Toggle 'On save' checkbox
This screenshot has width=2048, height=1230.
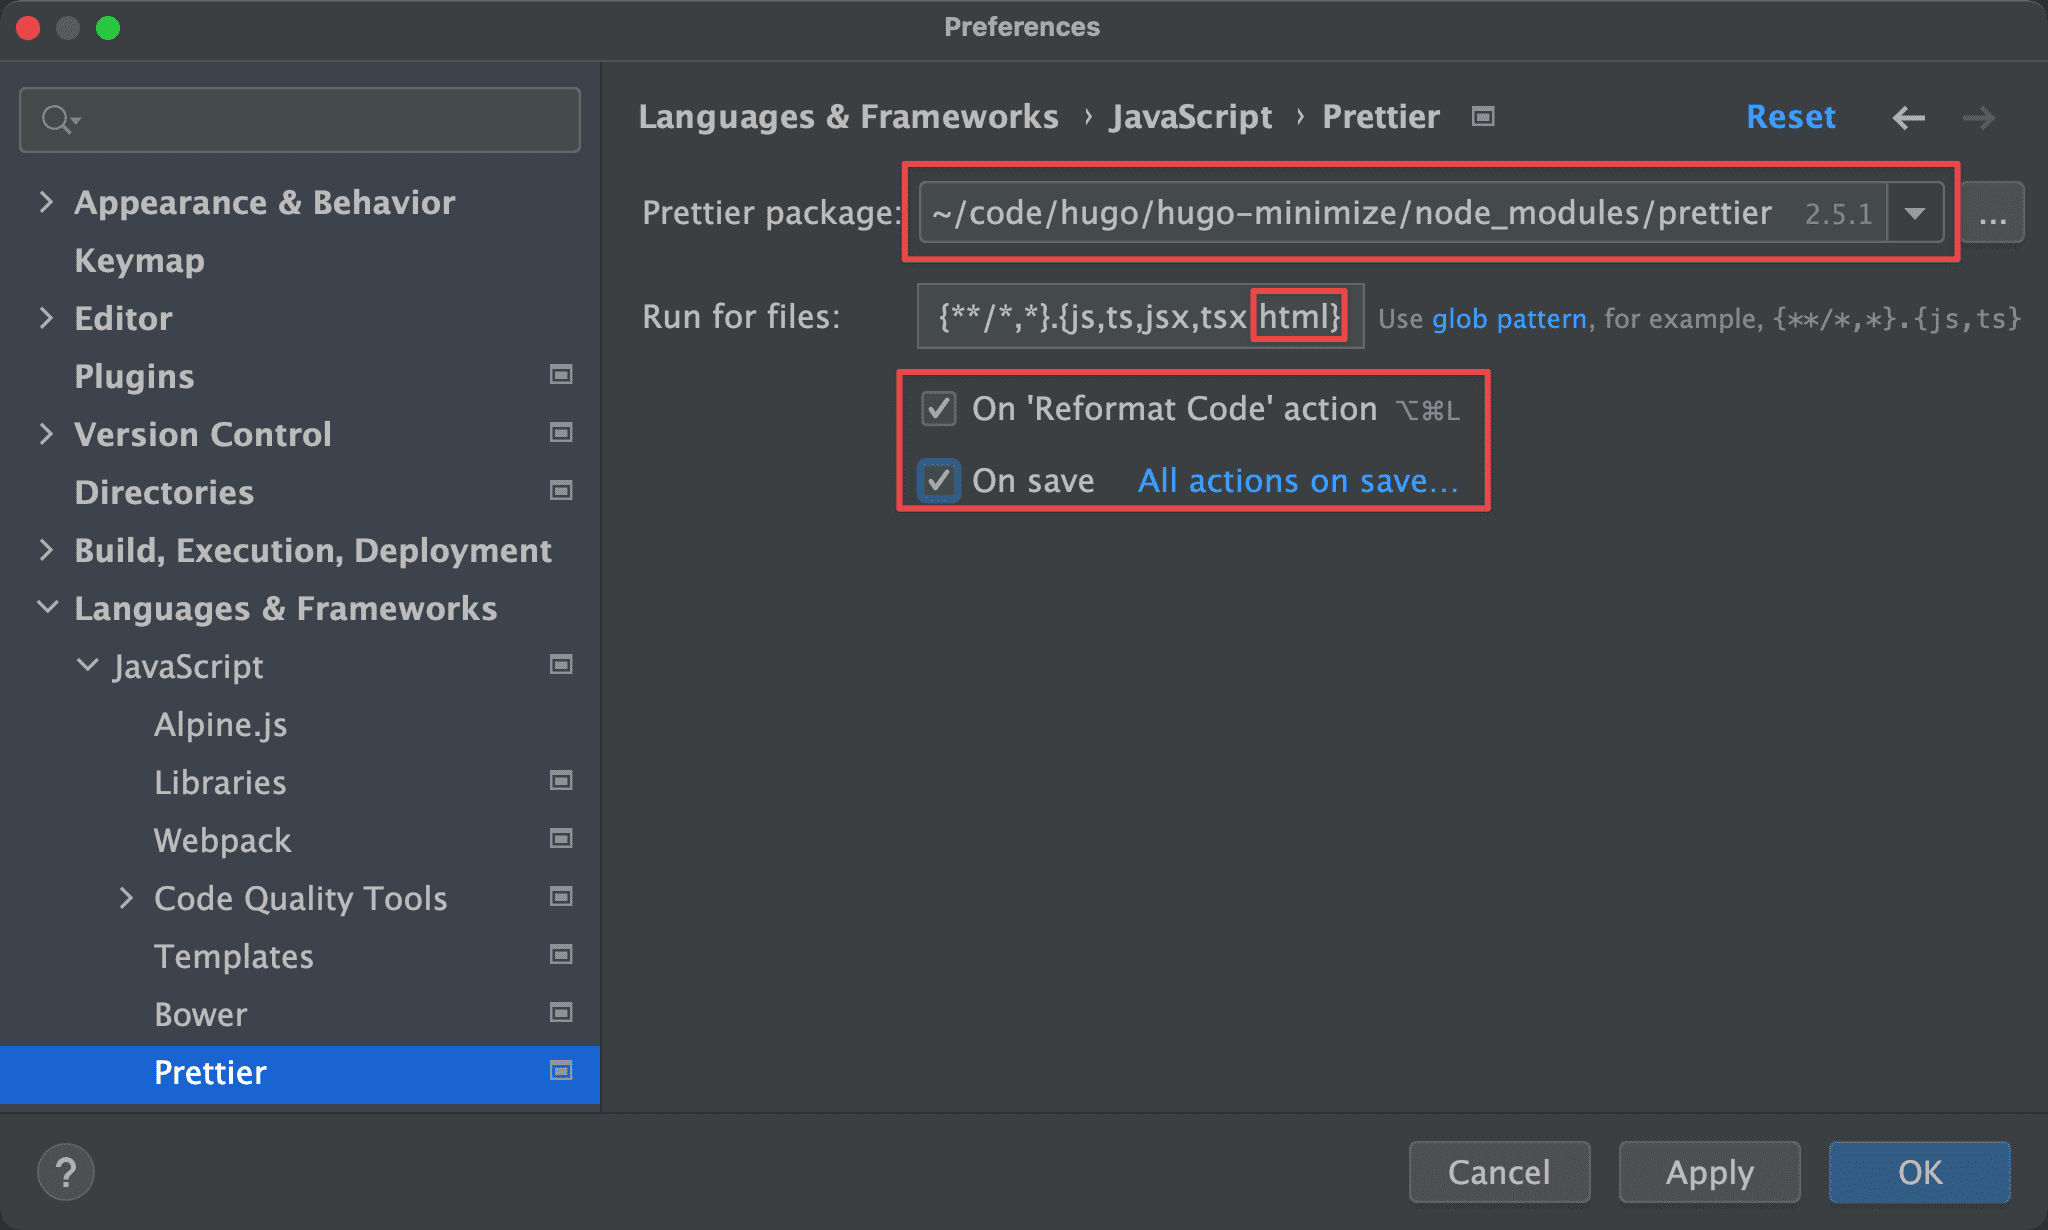coord(938,478)
